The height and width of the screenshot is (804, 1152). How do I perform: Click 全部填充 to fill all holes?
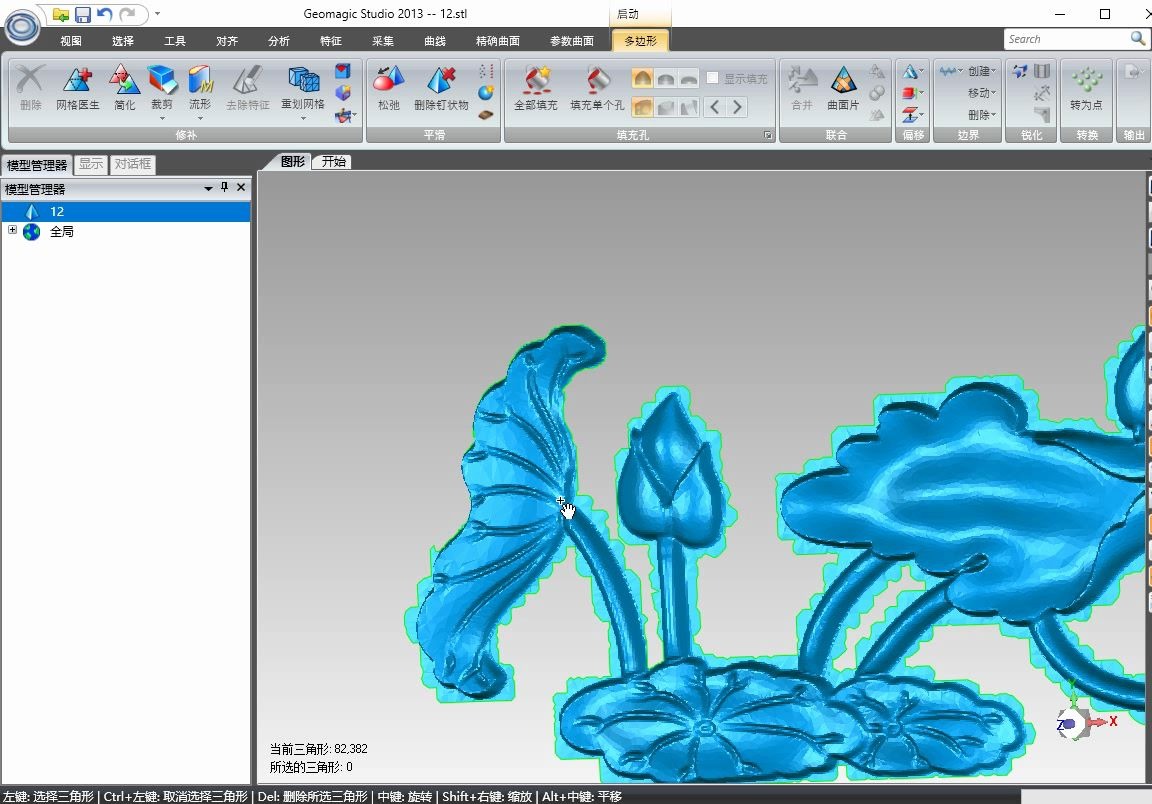(x=536, y=90)
